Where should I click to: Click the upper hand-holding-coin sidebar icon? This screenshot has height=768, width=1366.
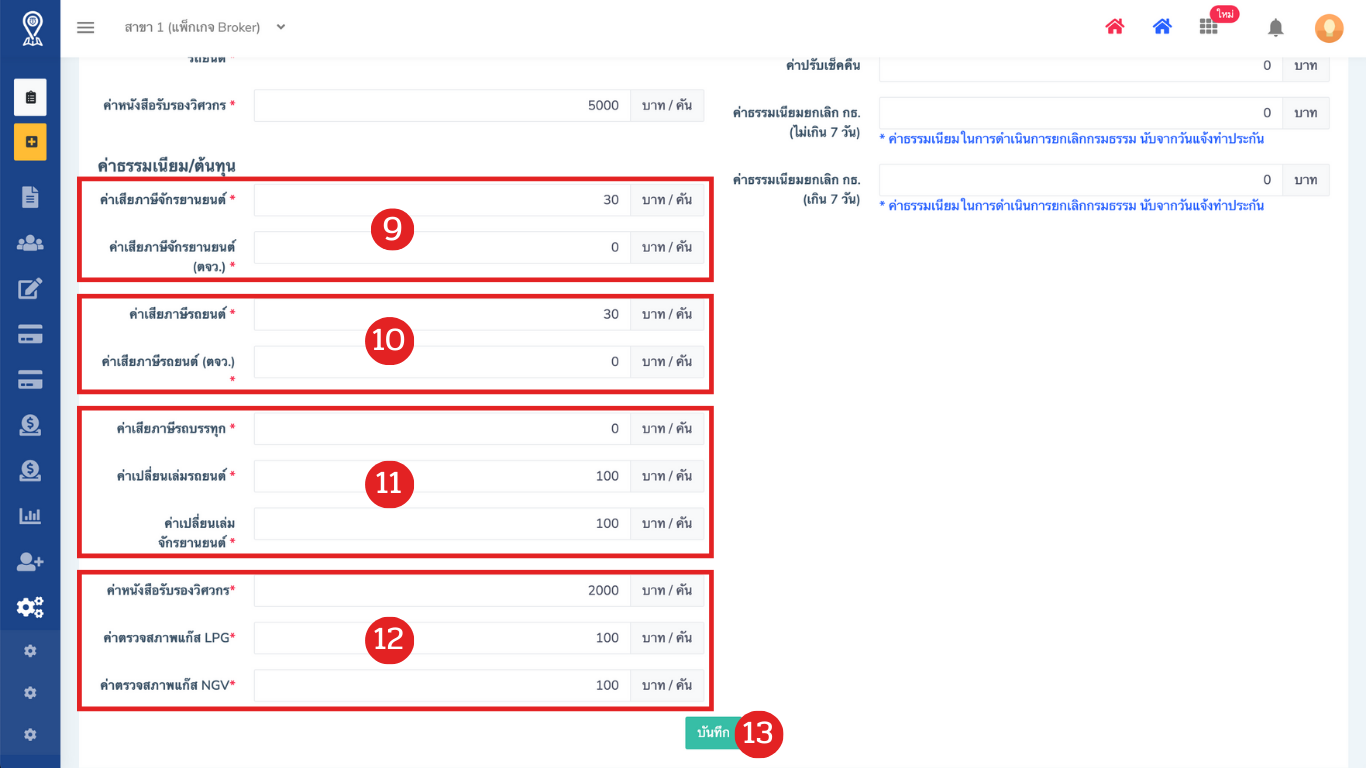tap(30, 425)
